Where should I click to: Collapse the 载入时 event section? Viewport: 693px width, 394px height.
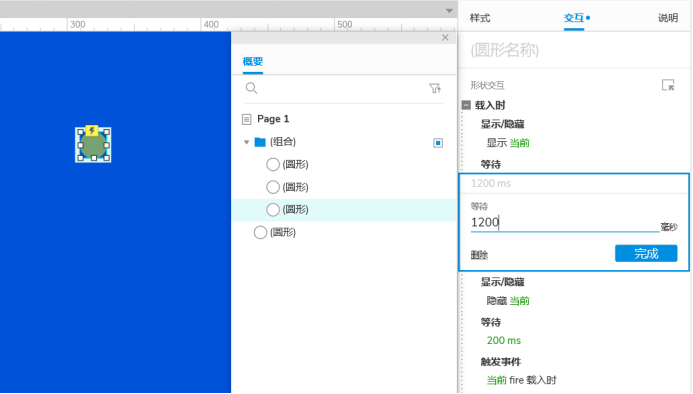pyautogui.click(x=466, y=105)
